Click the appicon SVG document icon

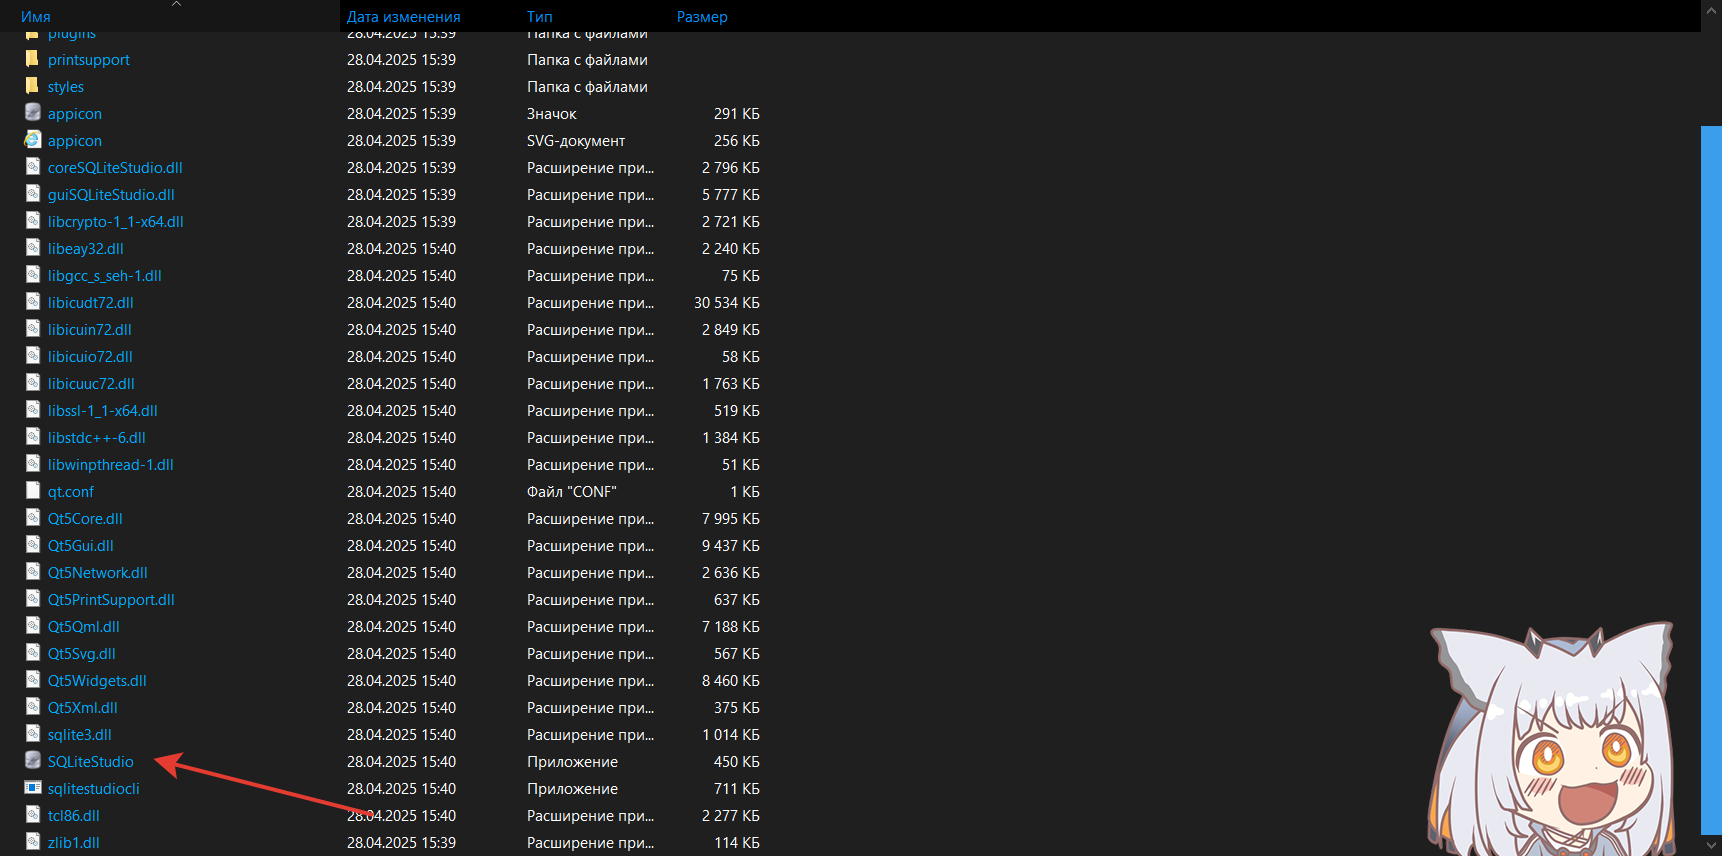tap(33, 140)
